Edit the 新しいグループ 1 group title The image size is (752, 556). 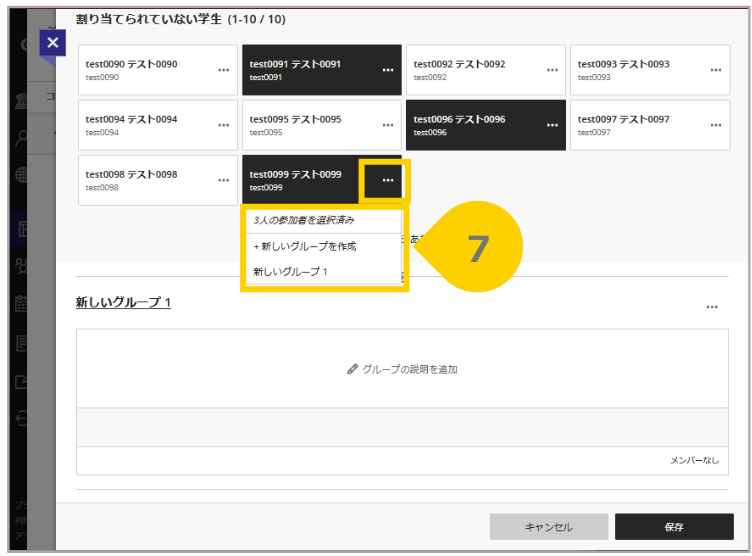[x=123, y=302]
